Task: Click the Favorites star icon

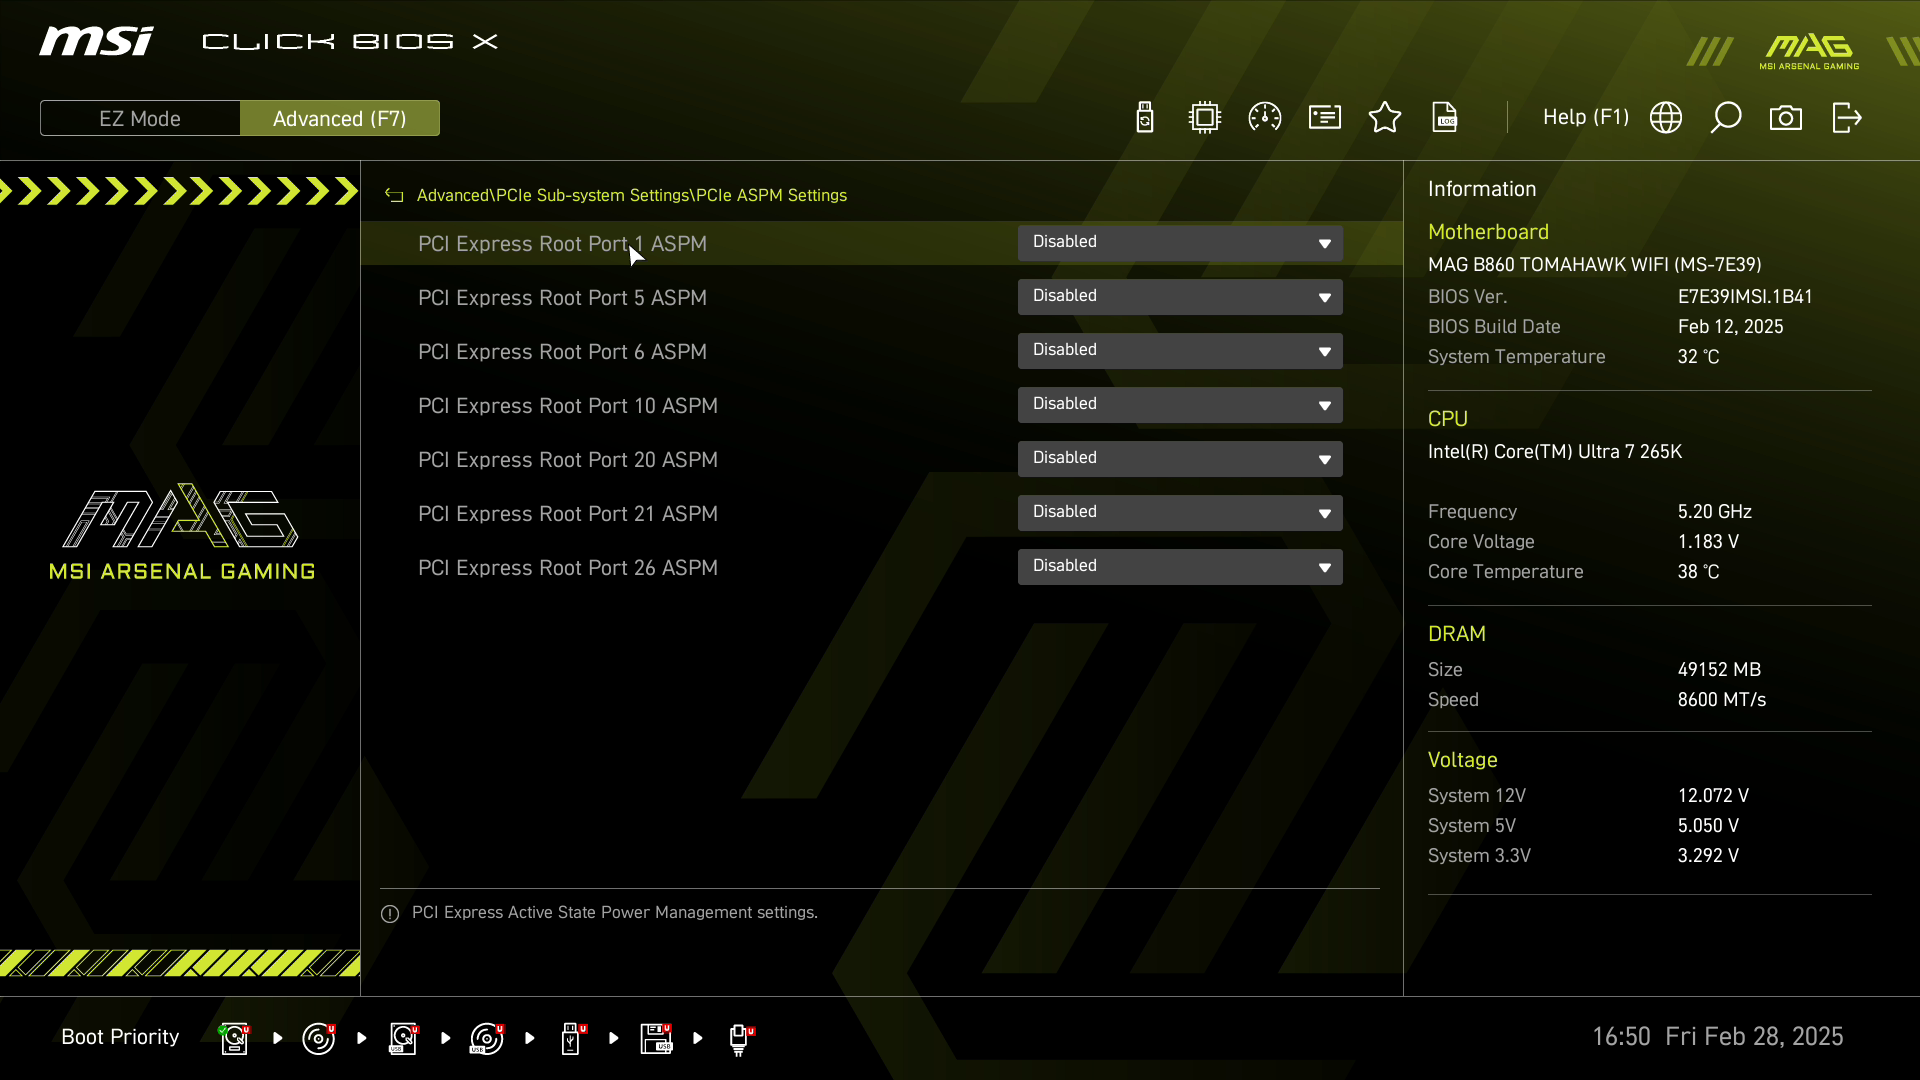Action: (x=1385, y=118)
